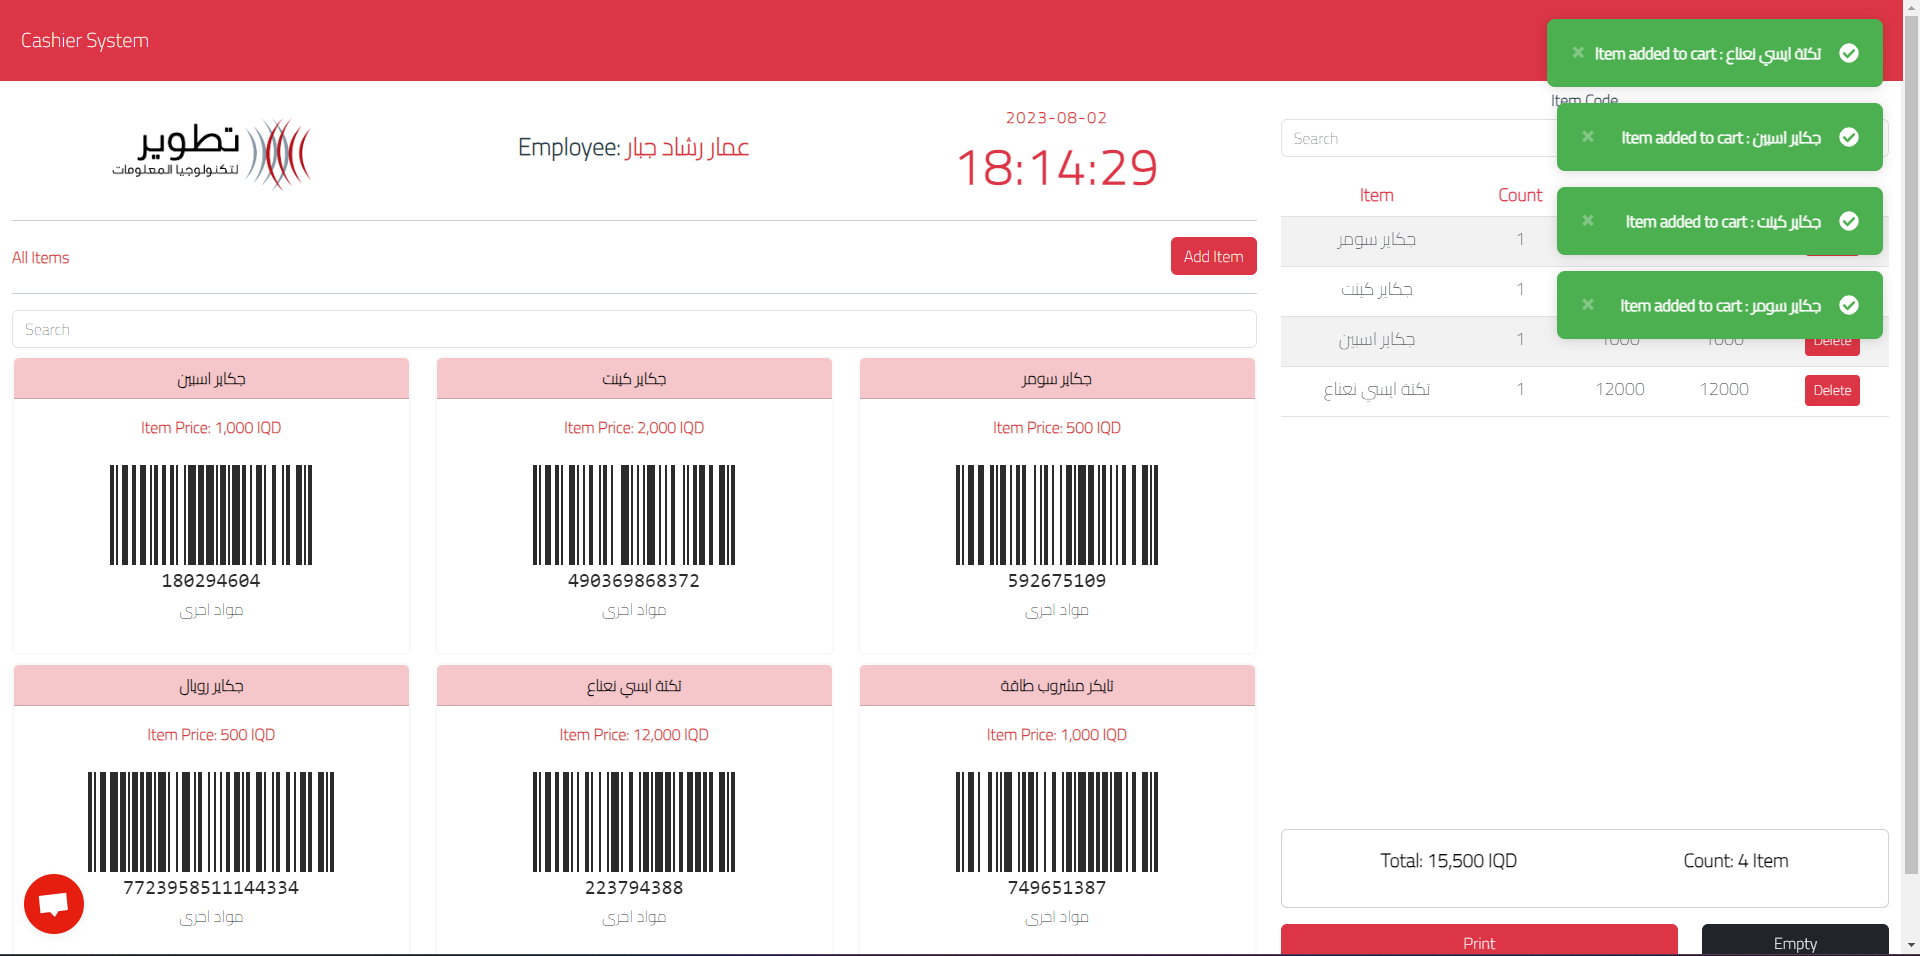
Task: Click the جكاير سومر card header
Action: 1057,379
